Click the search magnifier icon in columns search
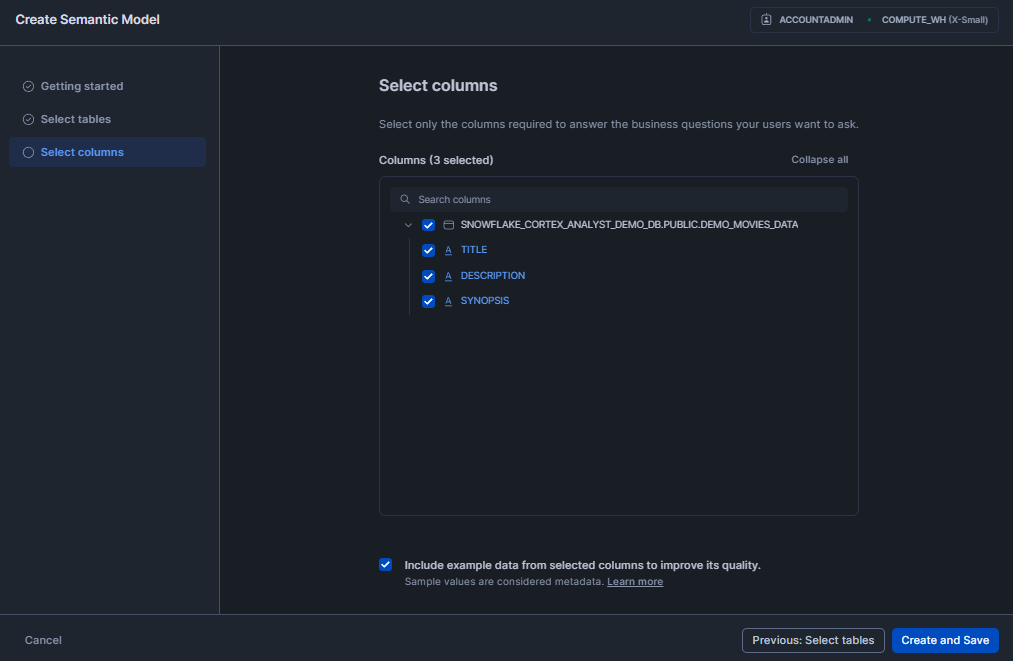Screen dimensions: 1013x661 [x=404, y=199]
